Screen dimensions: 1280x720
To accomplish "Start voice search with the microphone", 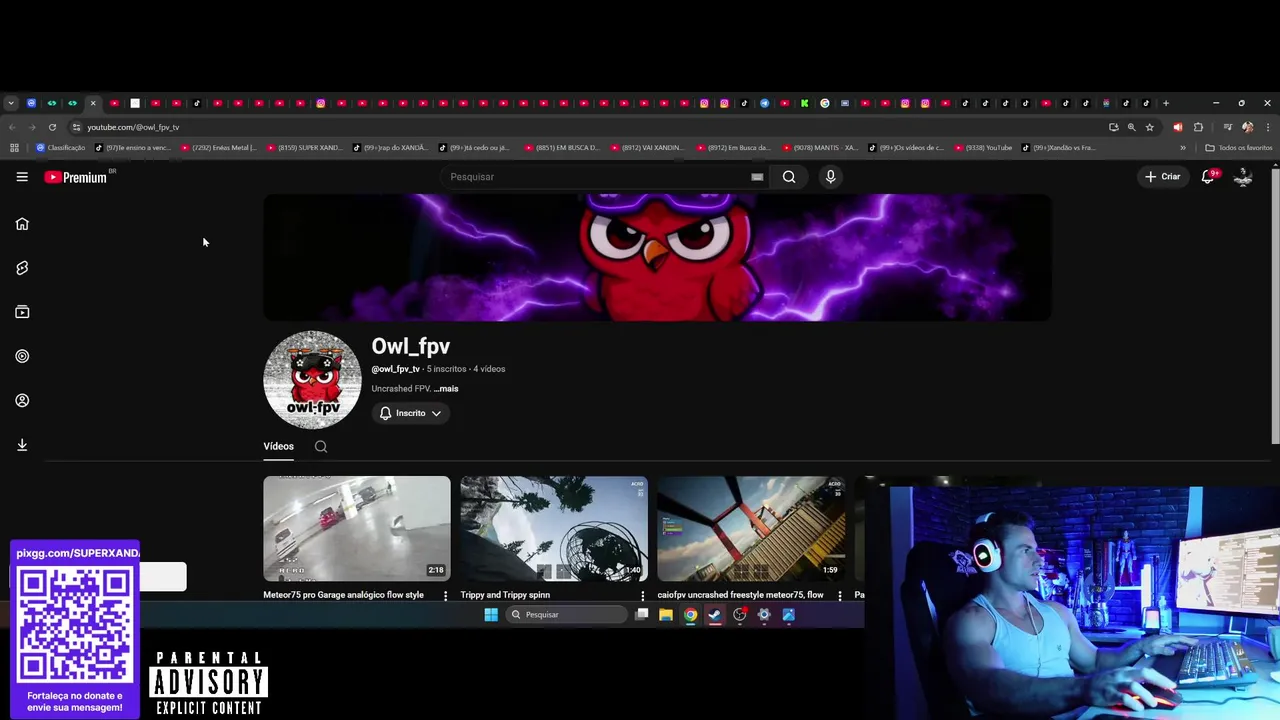I will tap(830, 177).
